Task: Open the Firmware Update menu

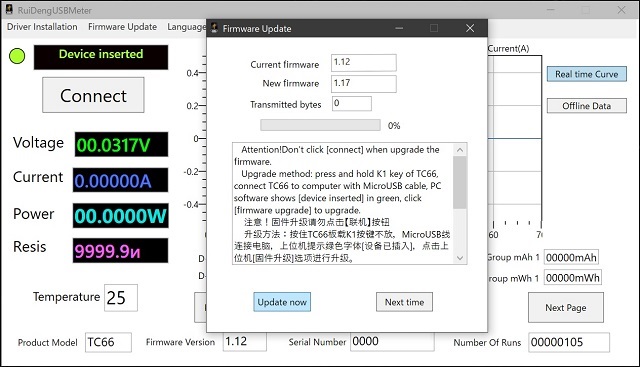Action: [122, 27]
